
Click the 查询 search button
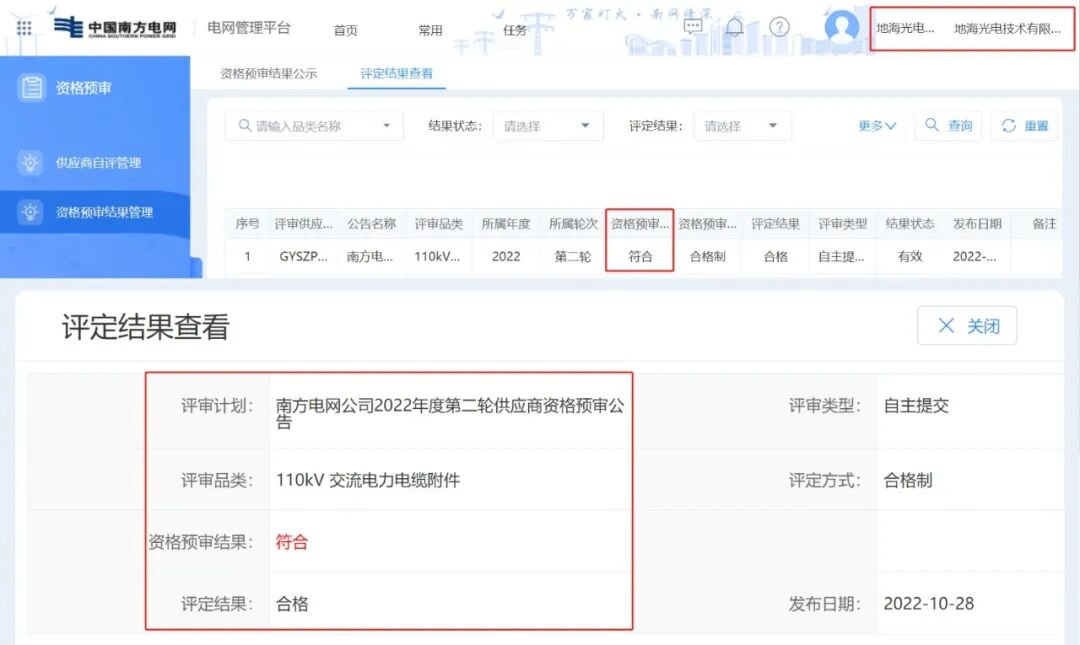point(948,125)
